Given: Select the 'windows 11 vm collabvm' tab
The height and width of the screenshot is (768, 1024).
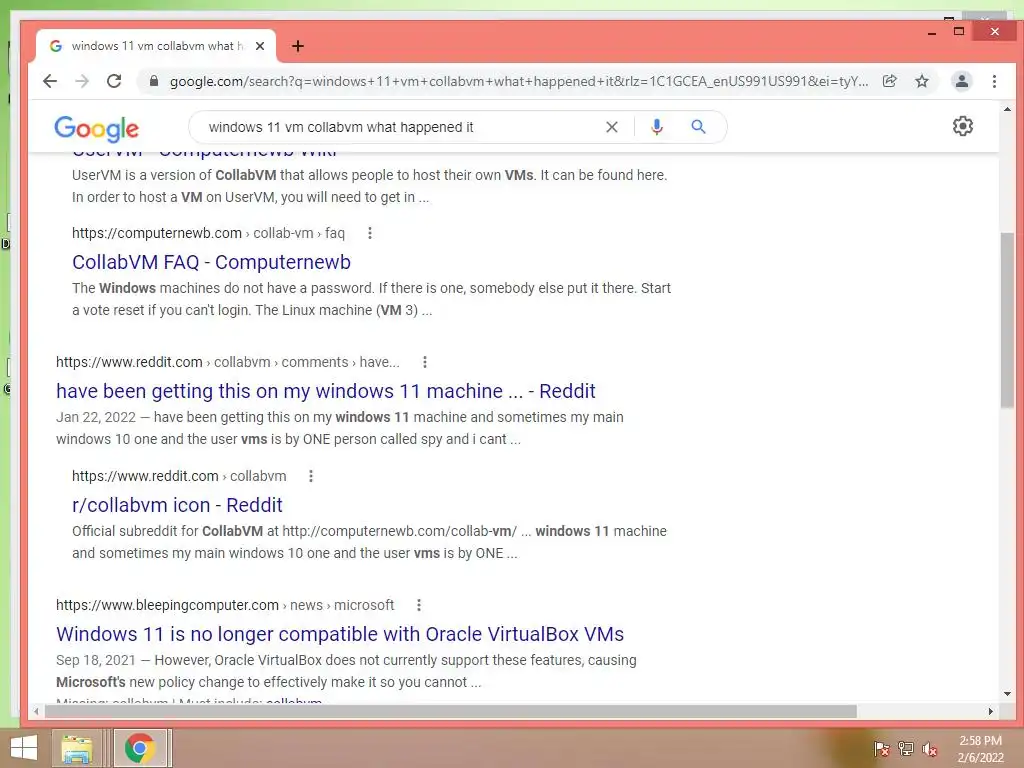Looking at the screenshot, I should click(155, 46).
